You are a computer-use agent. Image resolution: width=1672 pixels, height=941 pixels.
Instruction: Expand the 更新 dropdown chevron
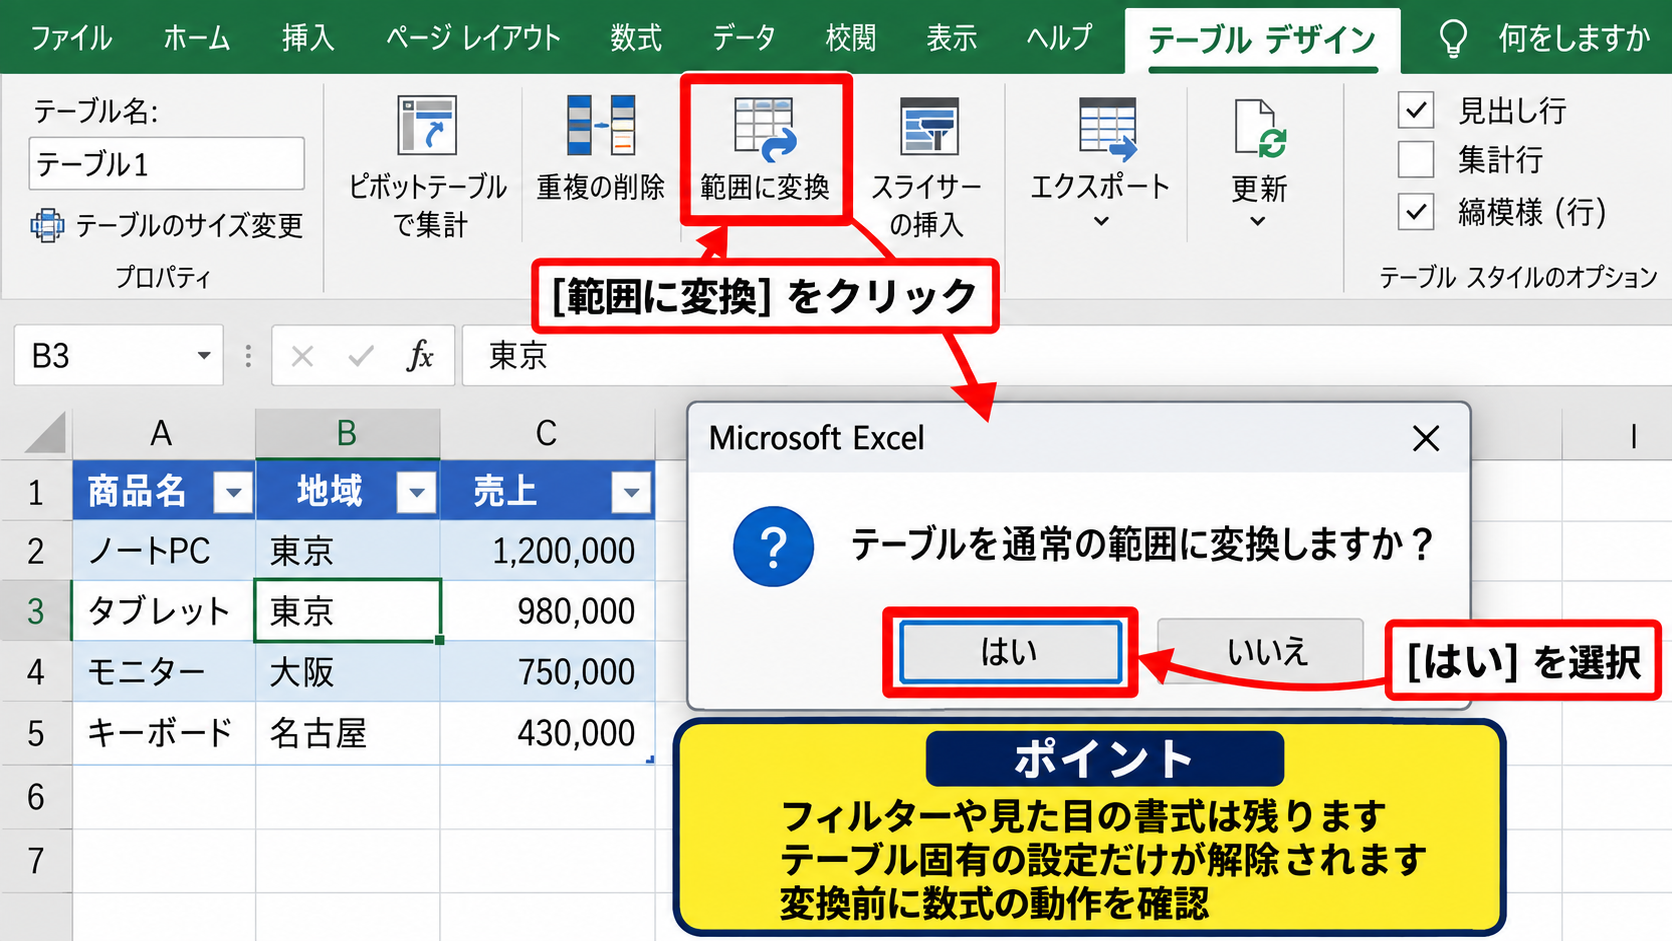(x=1258, y=221)
